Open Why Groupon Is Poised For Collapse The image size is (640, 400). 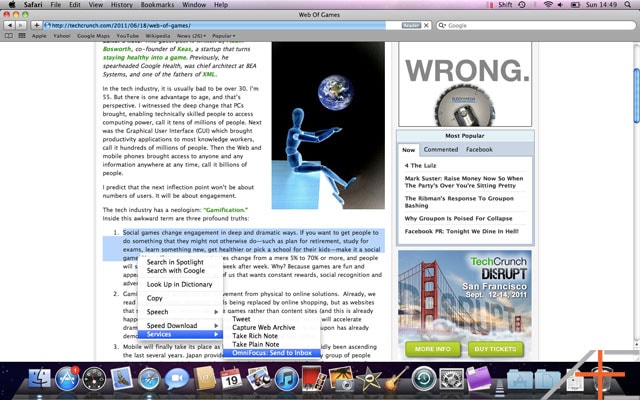click(x=458, y=218)
